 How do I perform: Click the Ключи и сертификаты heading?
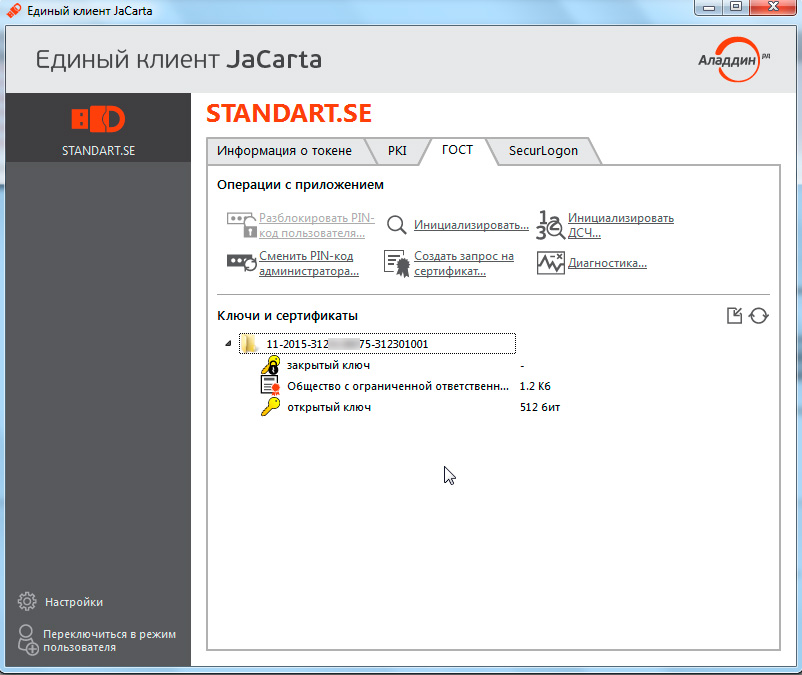pyautogui.click(x=287, y=316)
